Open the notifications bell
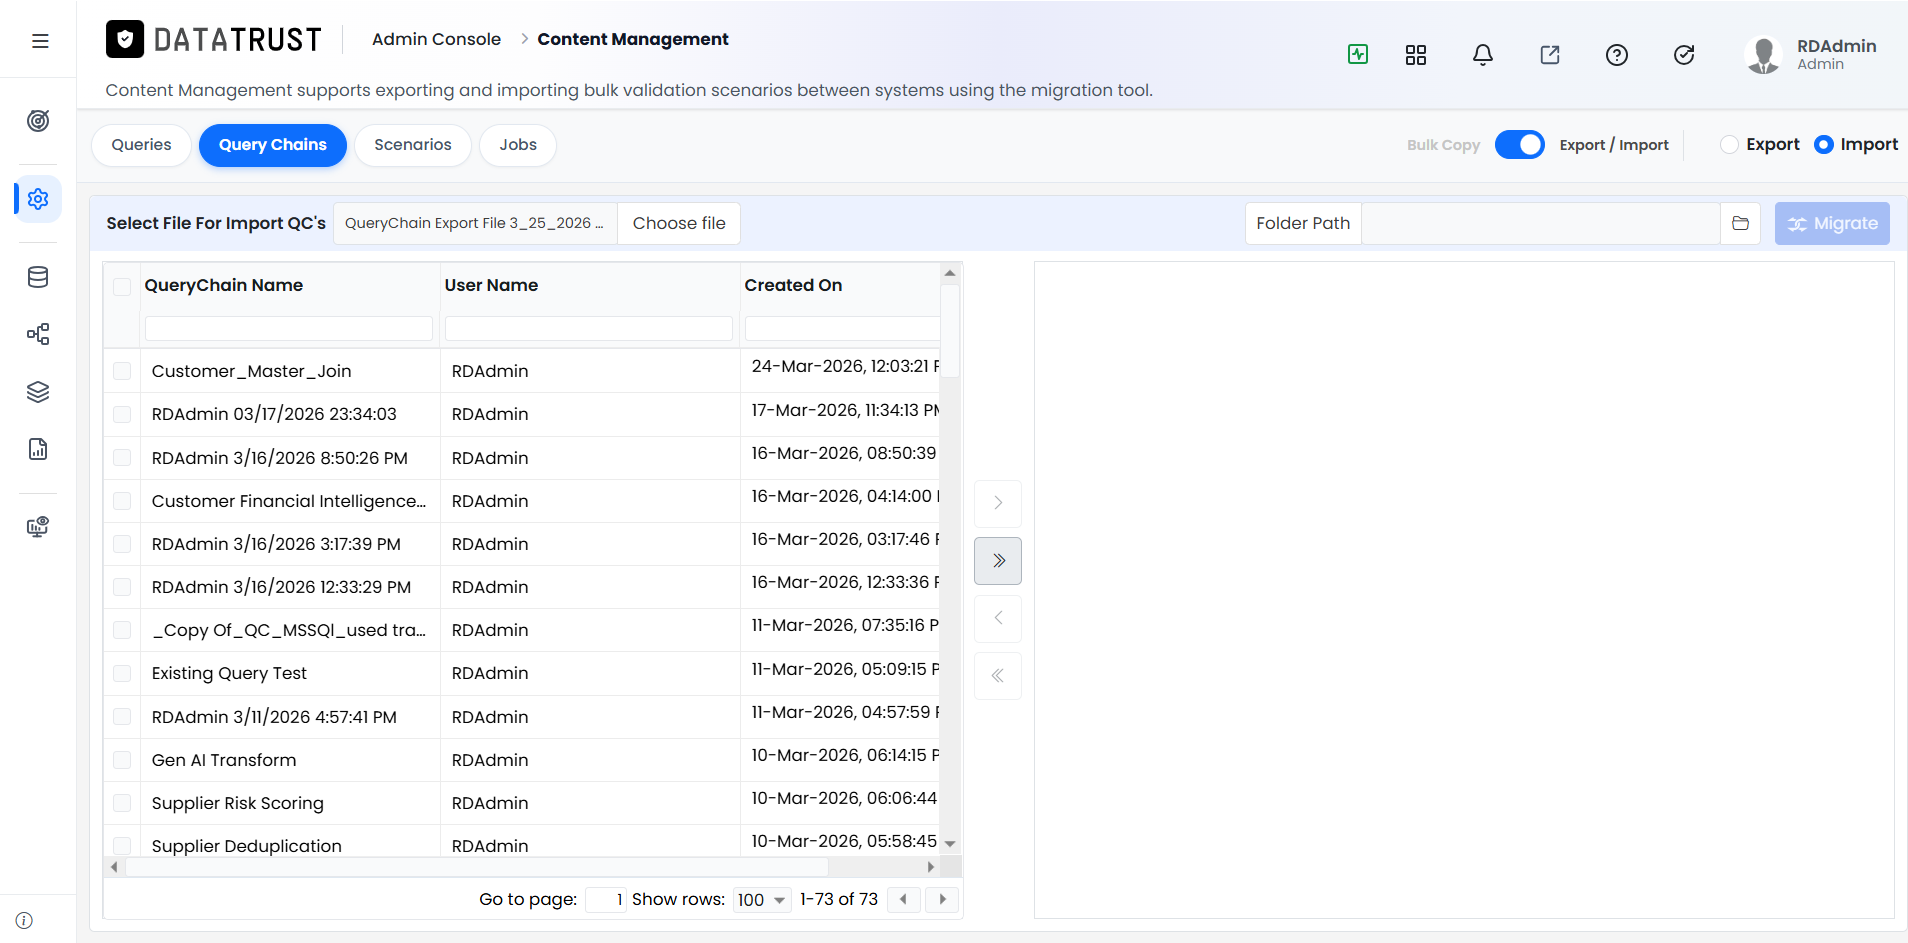Viewport: 1908px width, 943px height. (1483, 55)
